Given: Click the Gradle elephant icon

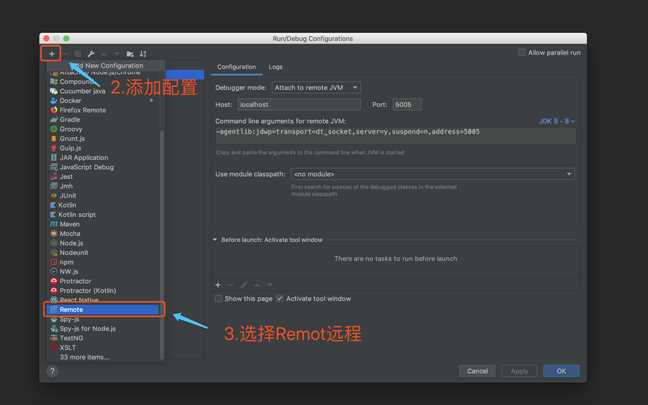Looking at the screenshot, I should click(54, 119).
